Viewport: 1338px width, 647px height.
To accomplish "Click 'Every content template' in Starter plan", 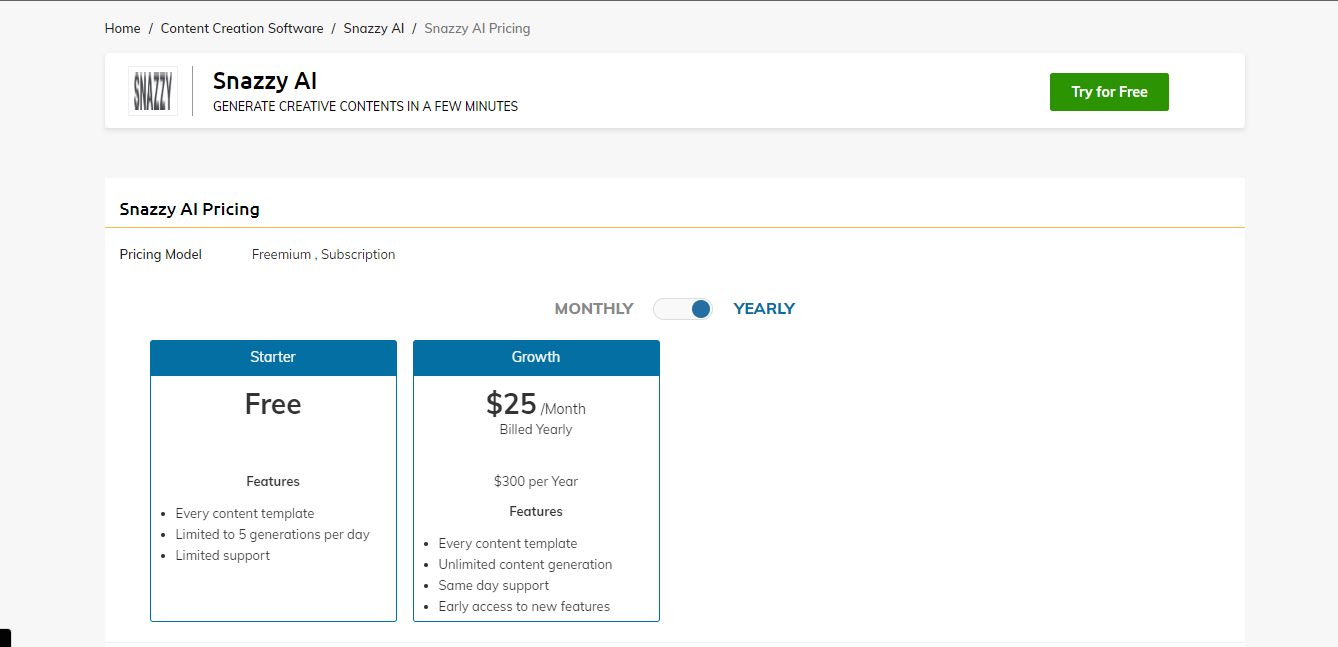I will click(245, 514).
